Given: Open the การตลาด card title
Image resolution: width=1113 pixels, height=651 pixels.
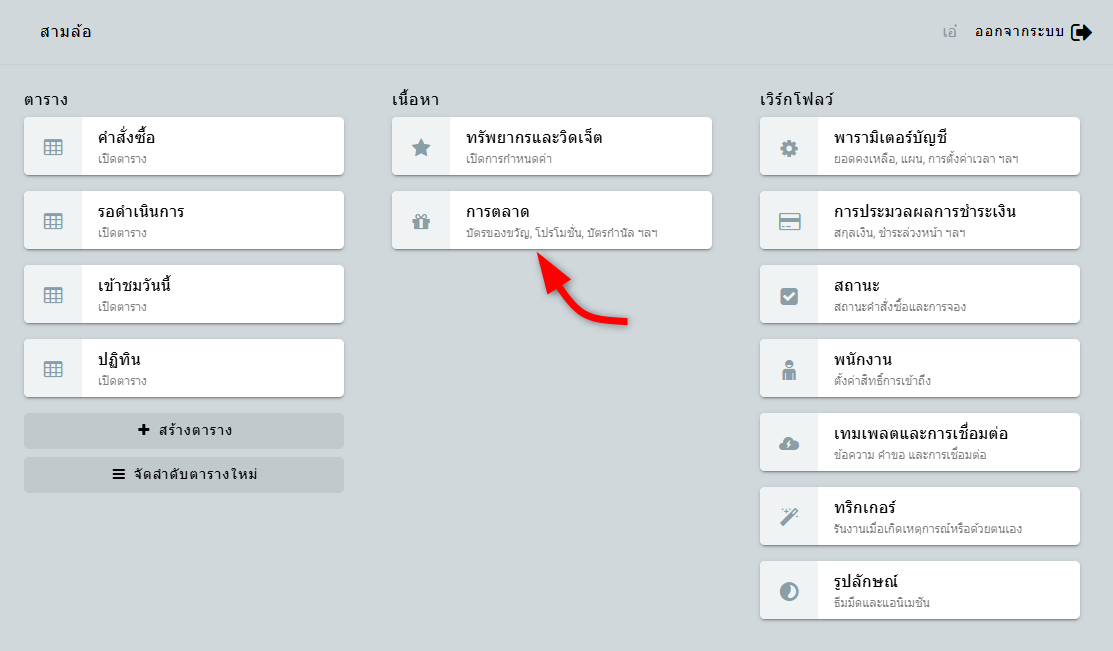Looking at the screenshot, I should (498, 212).
